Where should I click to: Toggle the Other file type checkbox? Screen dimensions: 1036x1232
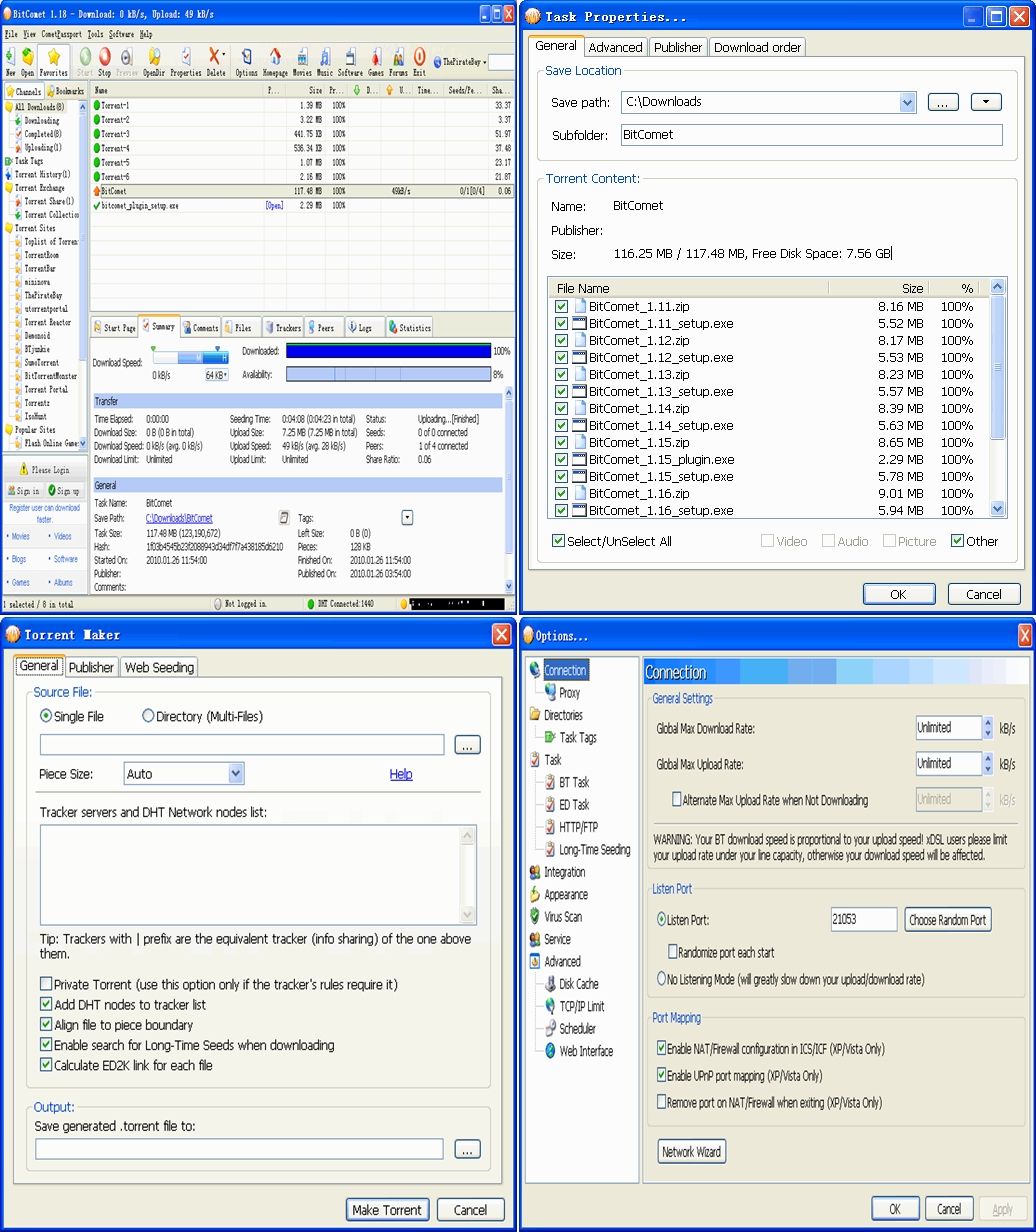[957, 541]
